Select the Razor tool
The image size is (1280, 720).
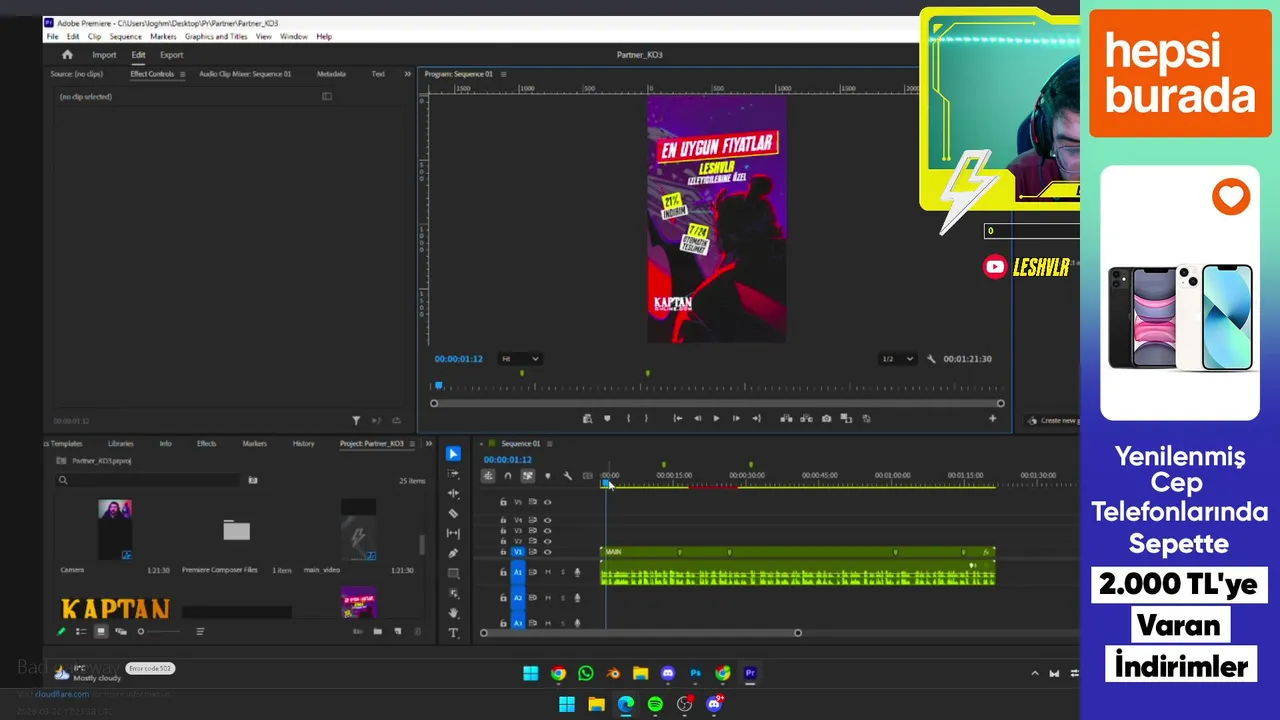click(453, 513)
